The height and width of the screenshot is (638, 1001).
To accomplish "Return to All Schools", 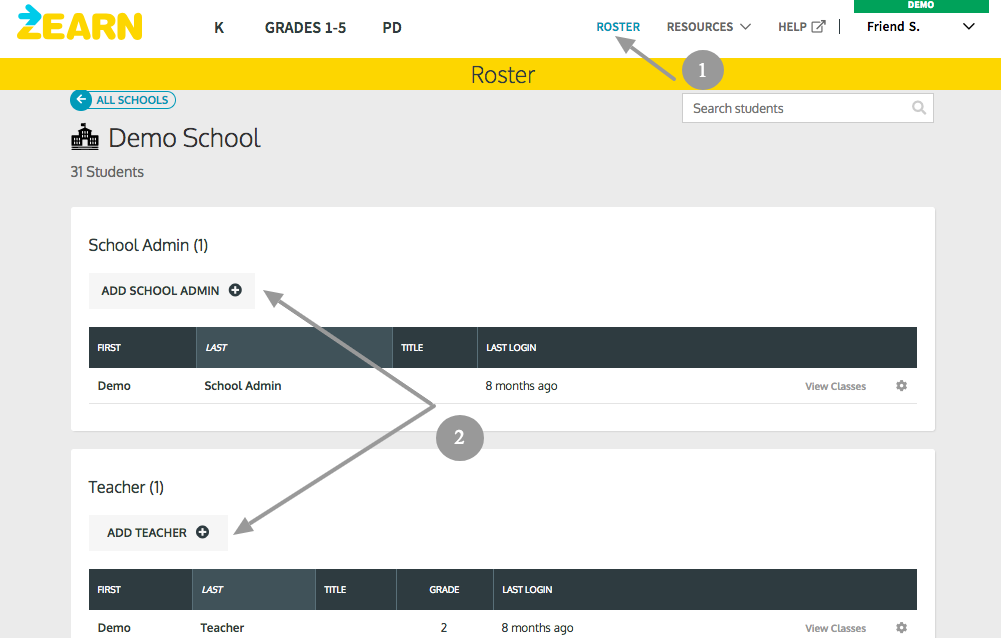I will pyautogui.click(x=123, y=100).
